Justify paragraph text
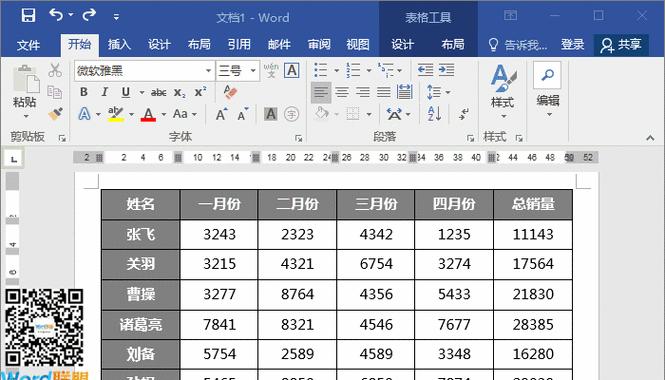 (383, 92)
